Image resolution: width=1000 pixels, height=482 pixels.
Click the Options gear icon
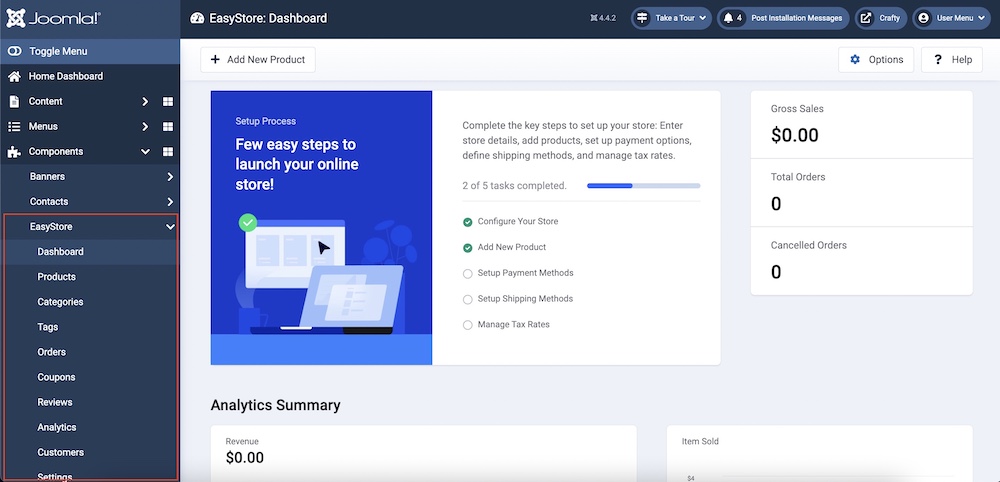(x=855, y=60)
